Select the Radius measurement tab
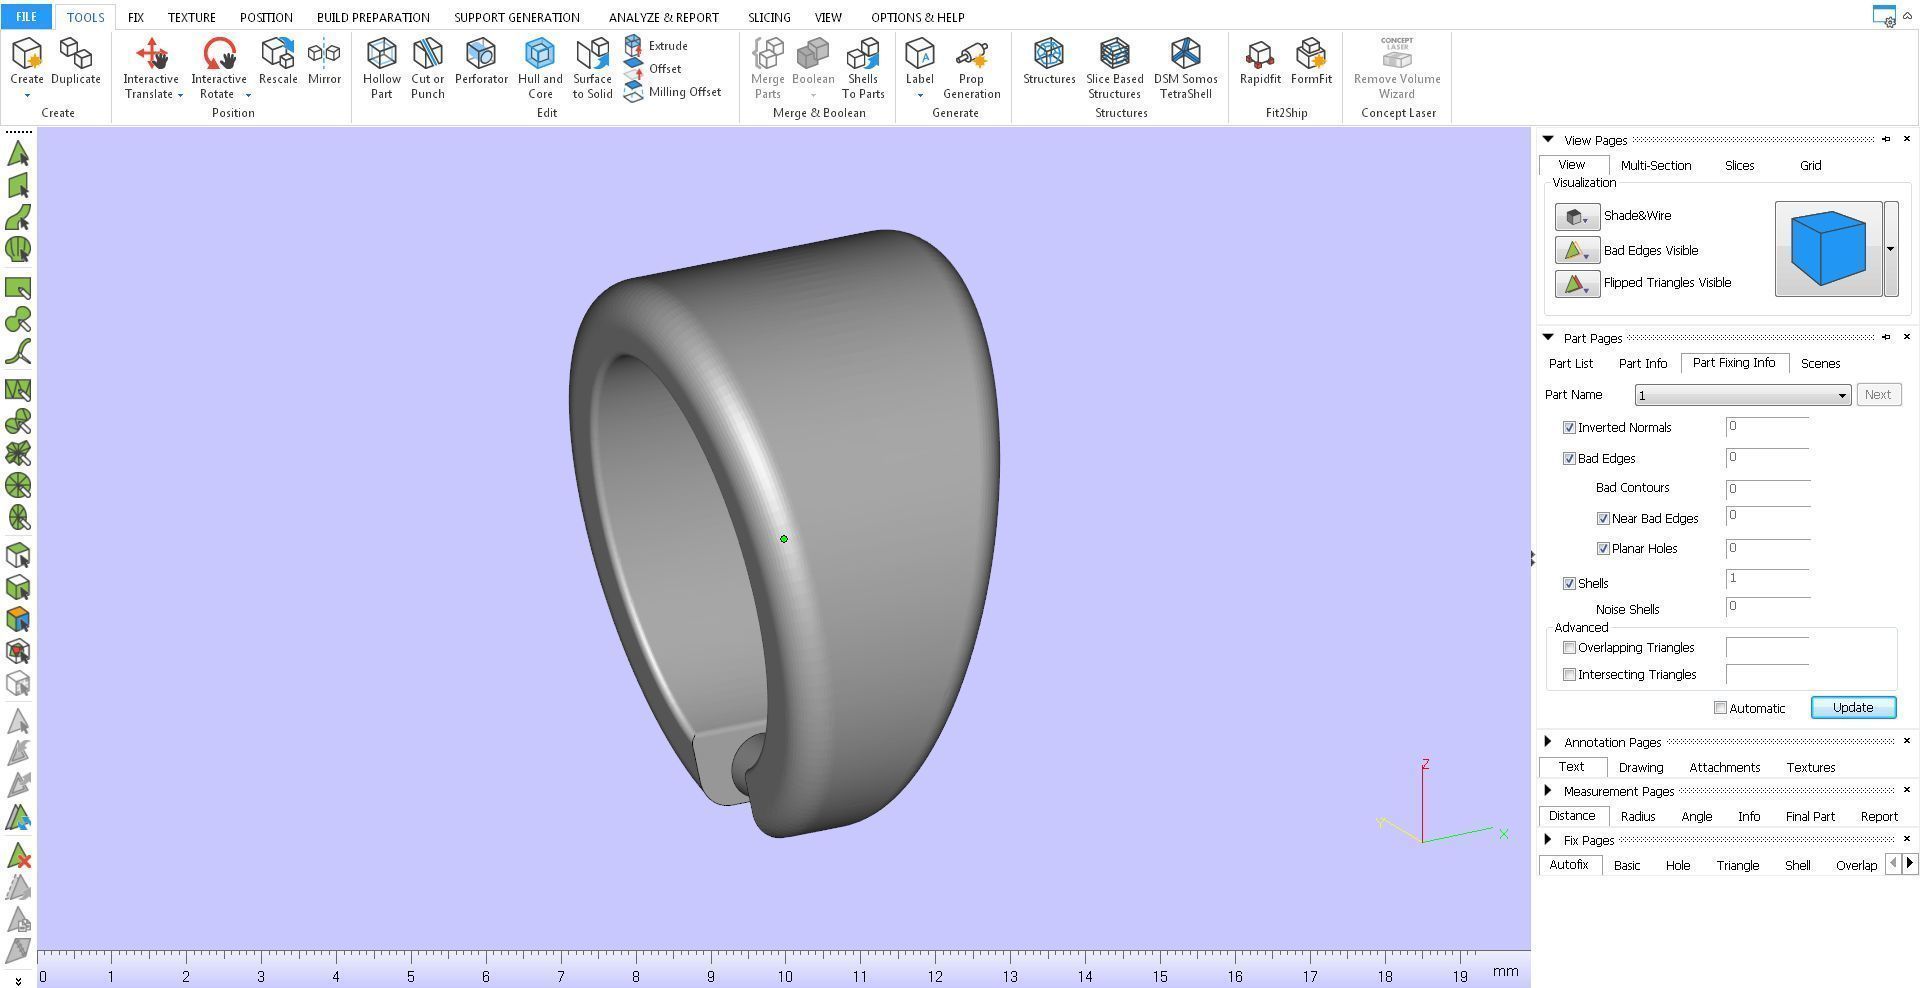This screenshot has width=1920, height=988. coord(1638,817)
